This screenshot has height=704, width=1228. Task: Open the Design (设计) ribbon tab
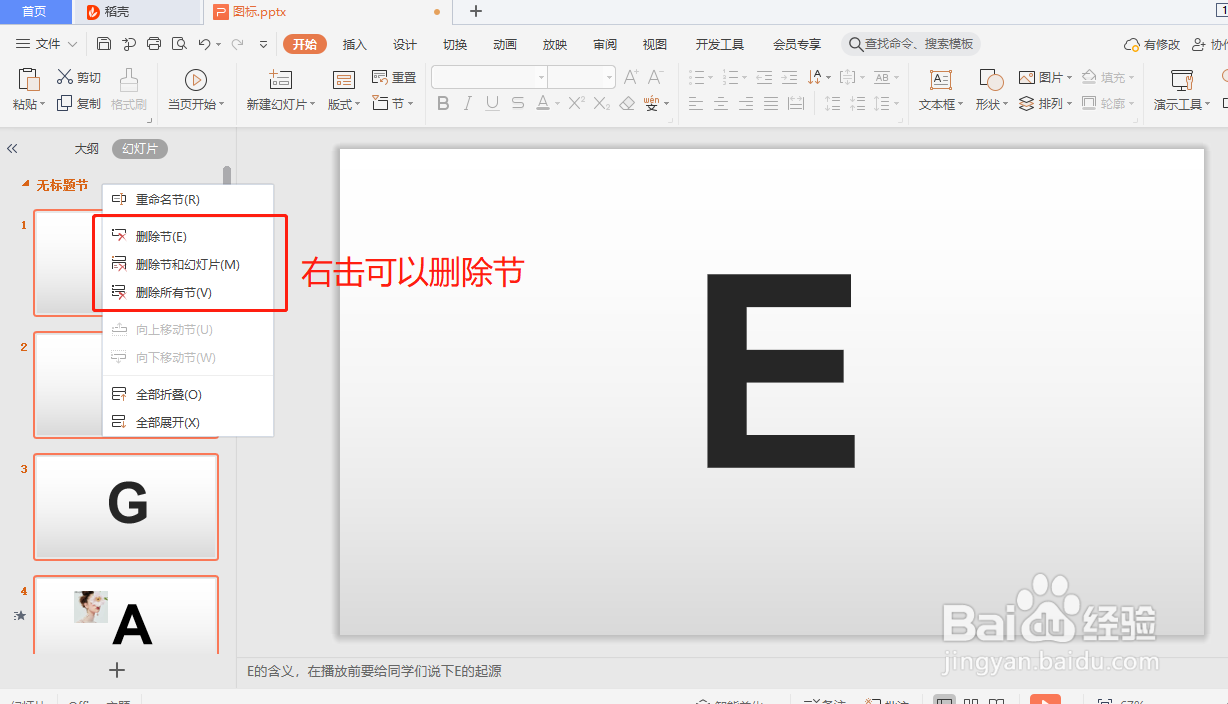coord(405,45)
